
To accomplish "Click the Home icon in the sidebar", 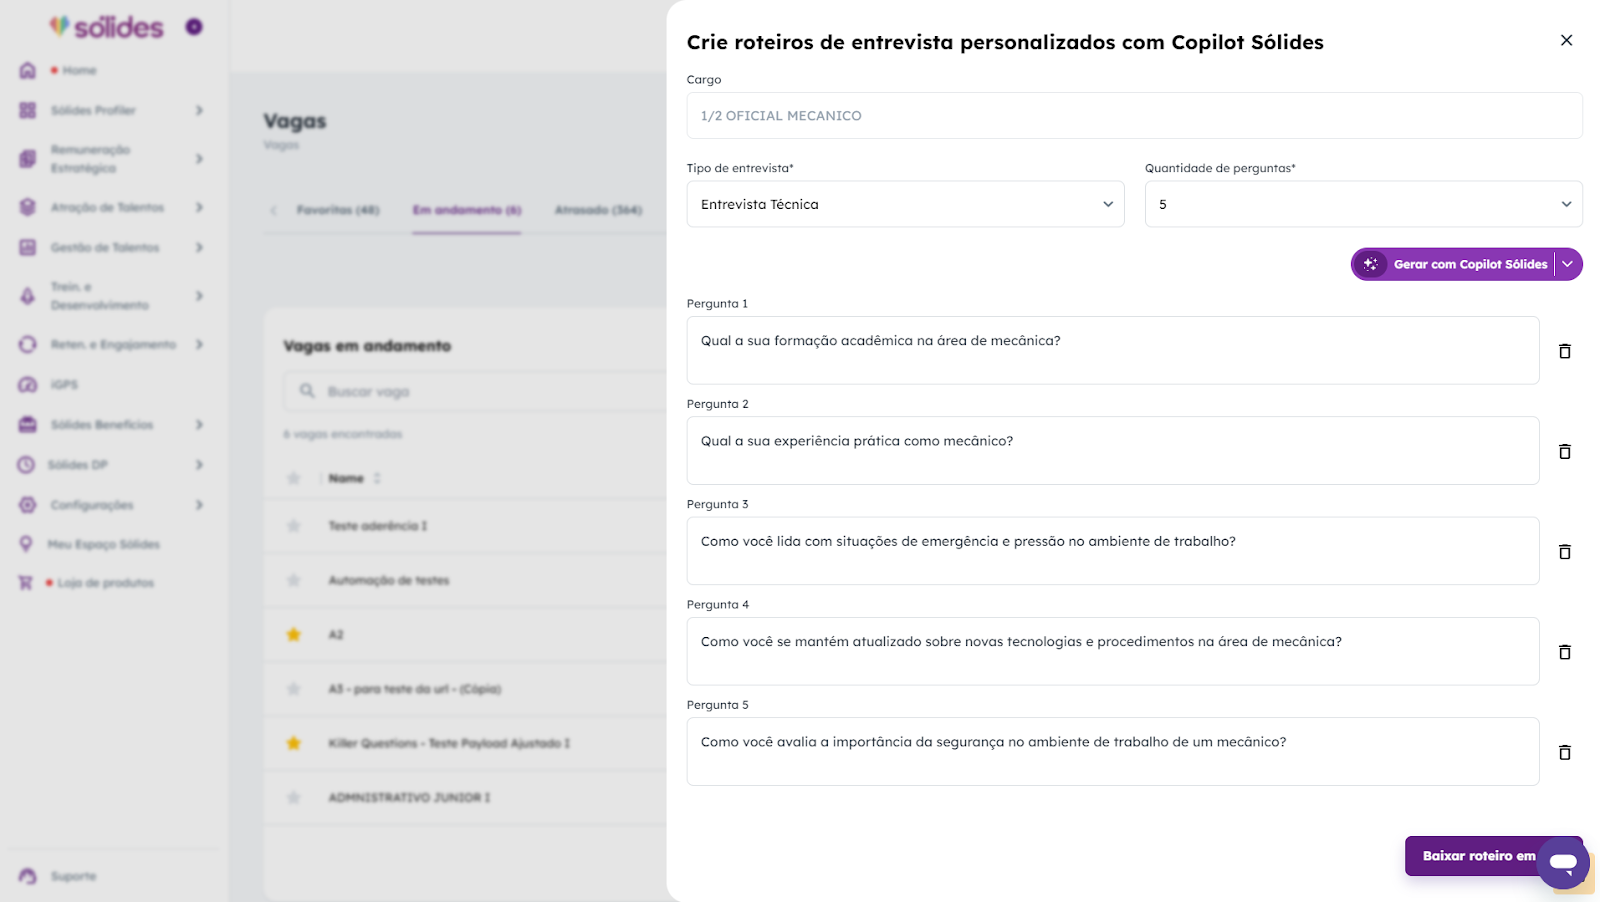I will click(x=28, y=70).
